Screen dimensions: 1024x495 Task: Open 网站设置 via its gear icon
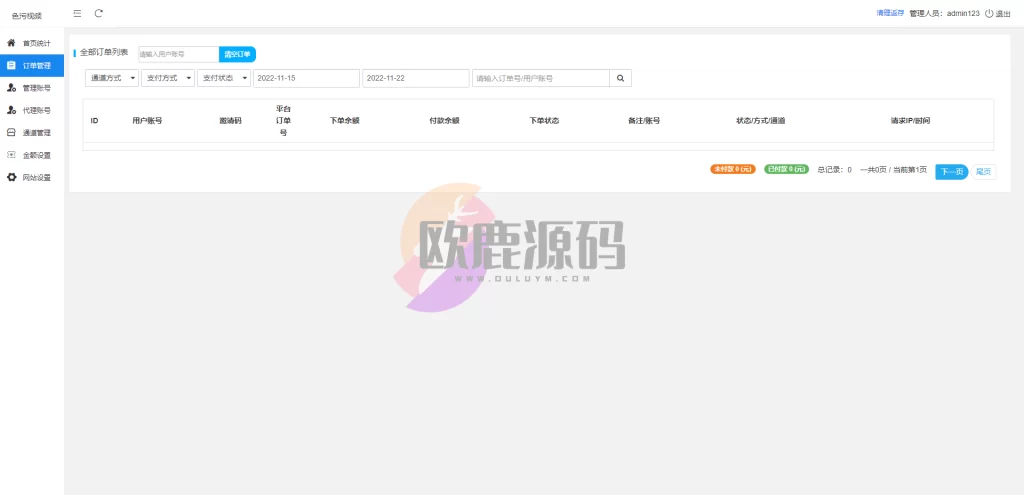pos(11,178)
